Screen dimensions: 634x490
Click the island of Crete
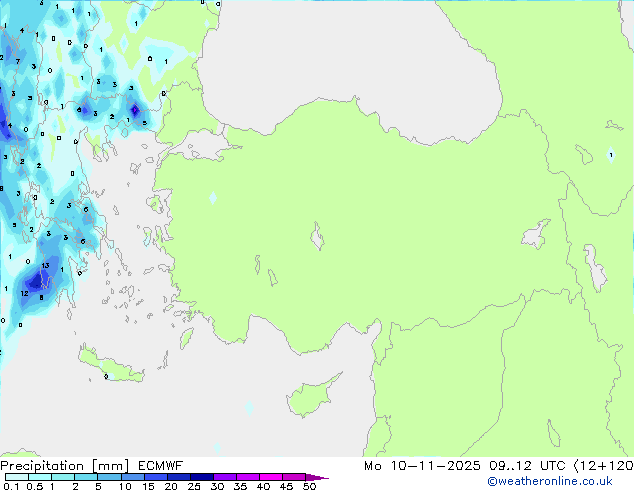tap(110, 364)
